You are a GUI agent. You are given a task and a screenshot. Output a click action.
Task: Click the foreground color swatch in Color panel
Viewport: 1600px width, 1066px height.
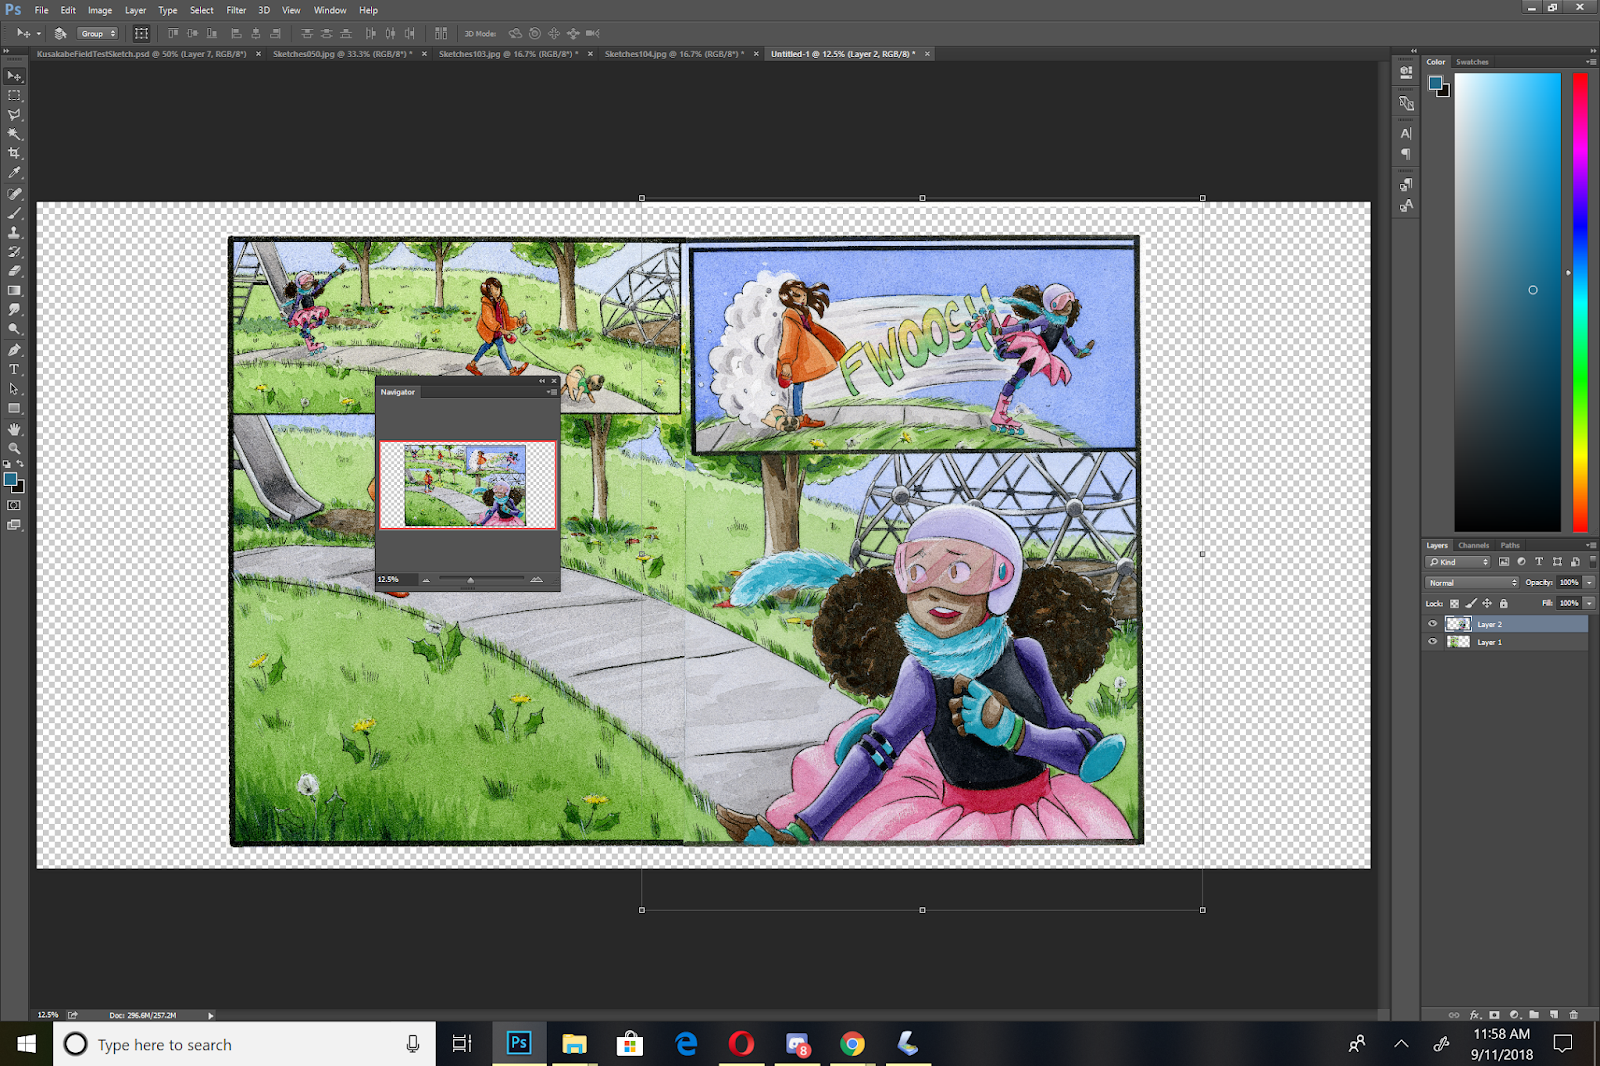[1435, 82]
